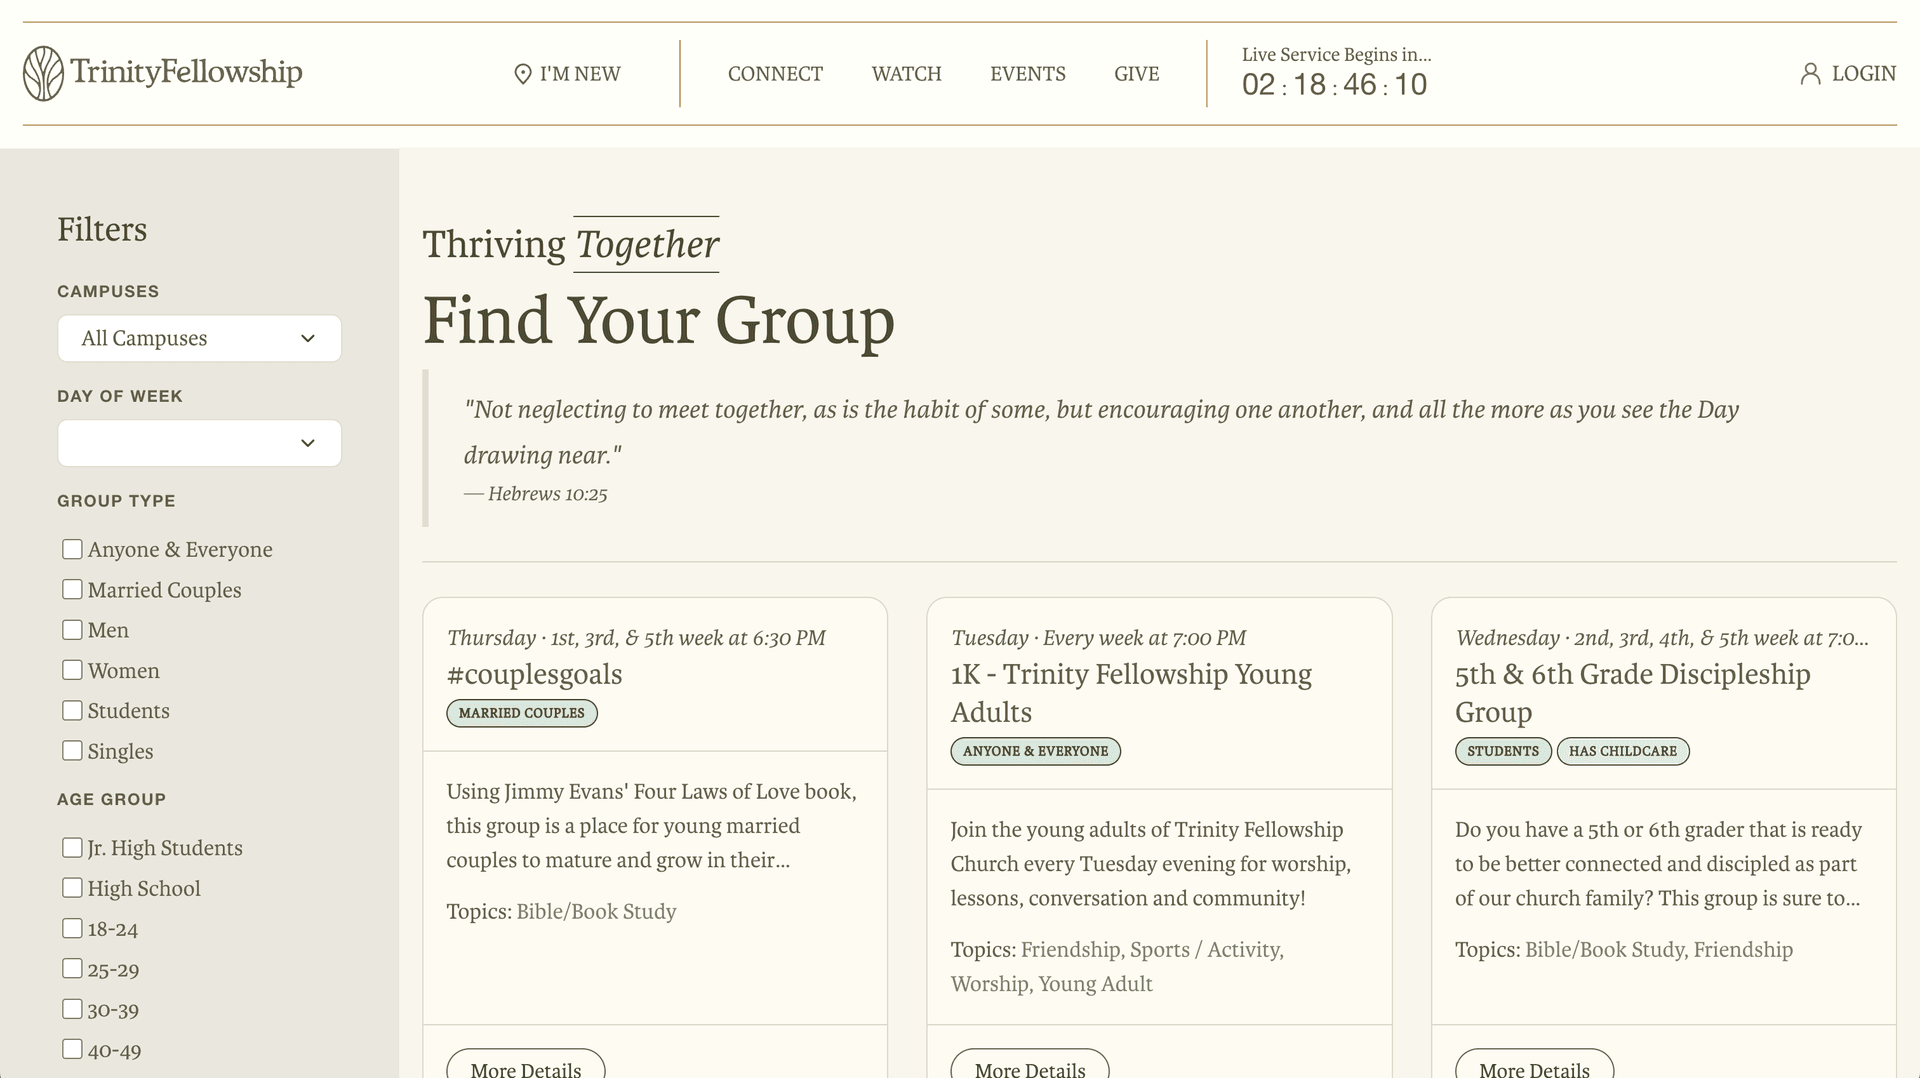1920x1078 pixels.
Task: Click the HAS CHILDCARE tag badge
Action: click(x=1623, y=751)
